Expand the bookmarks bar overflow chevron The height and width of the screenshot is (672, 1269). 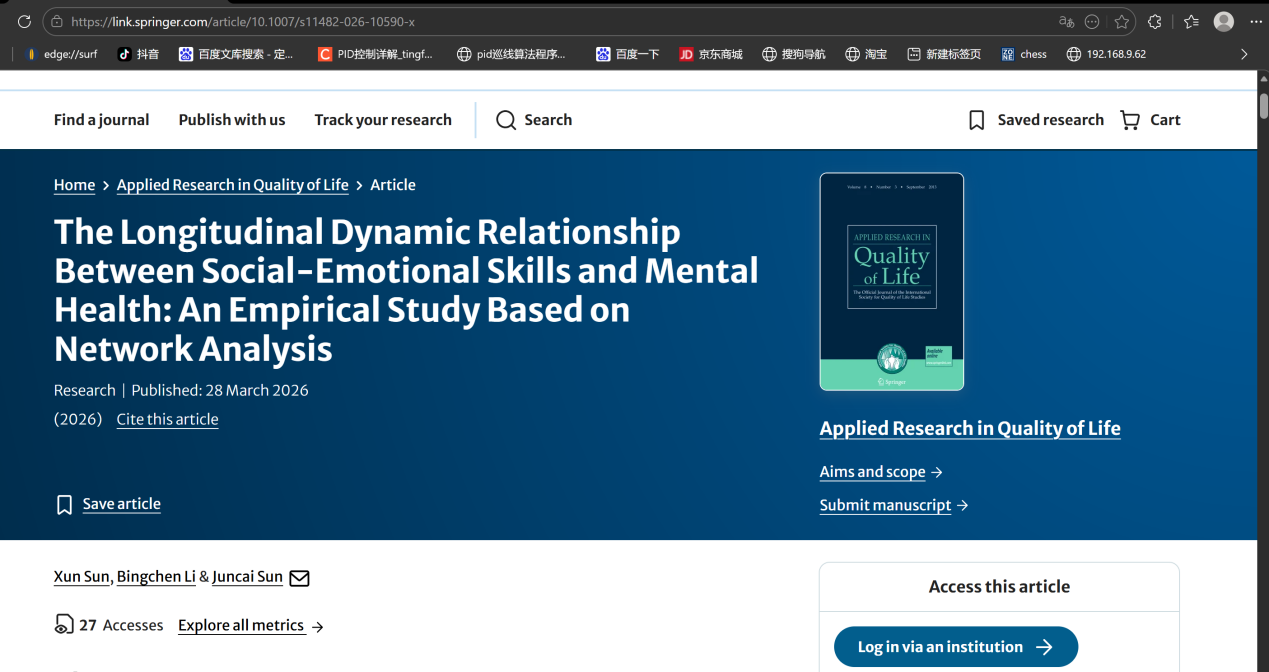(1244, 54)
